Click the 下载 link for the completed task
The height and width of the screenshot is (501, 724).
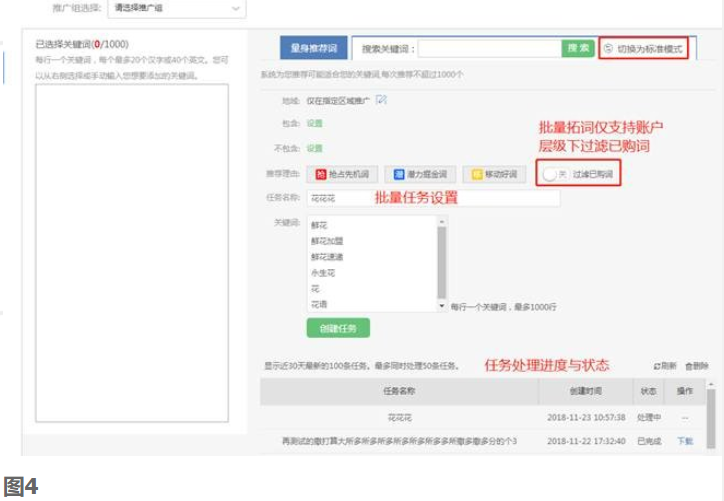click(685, 441)
